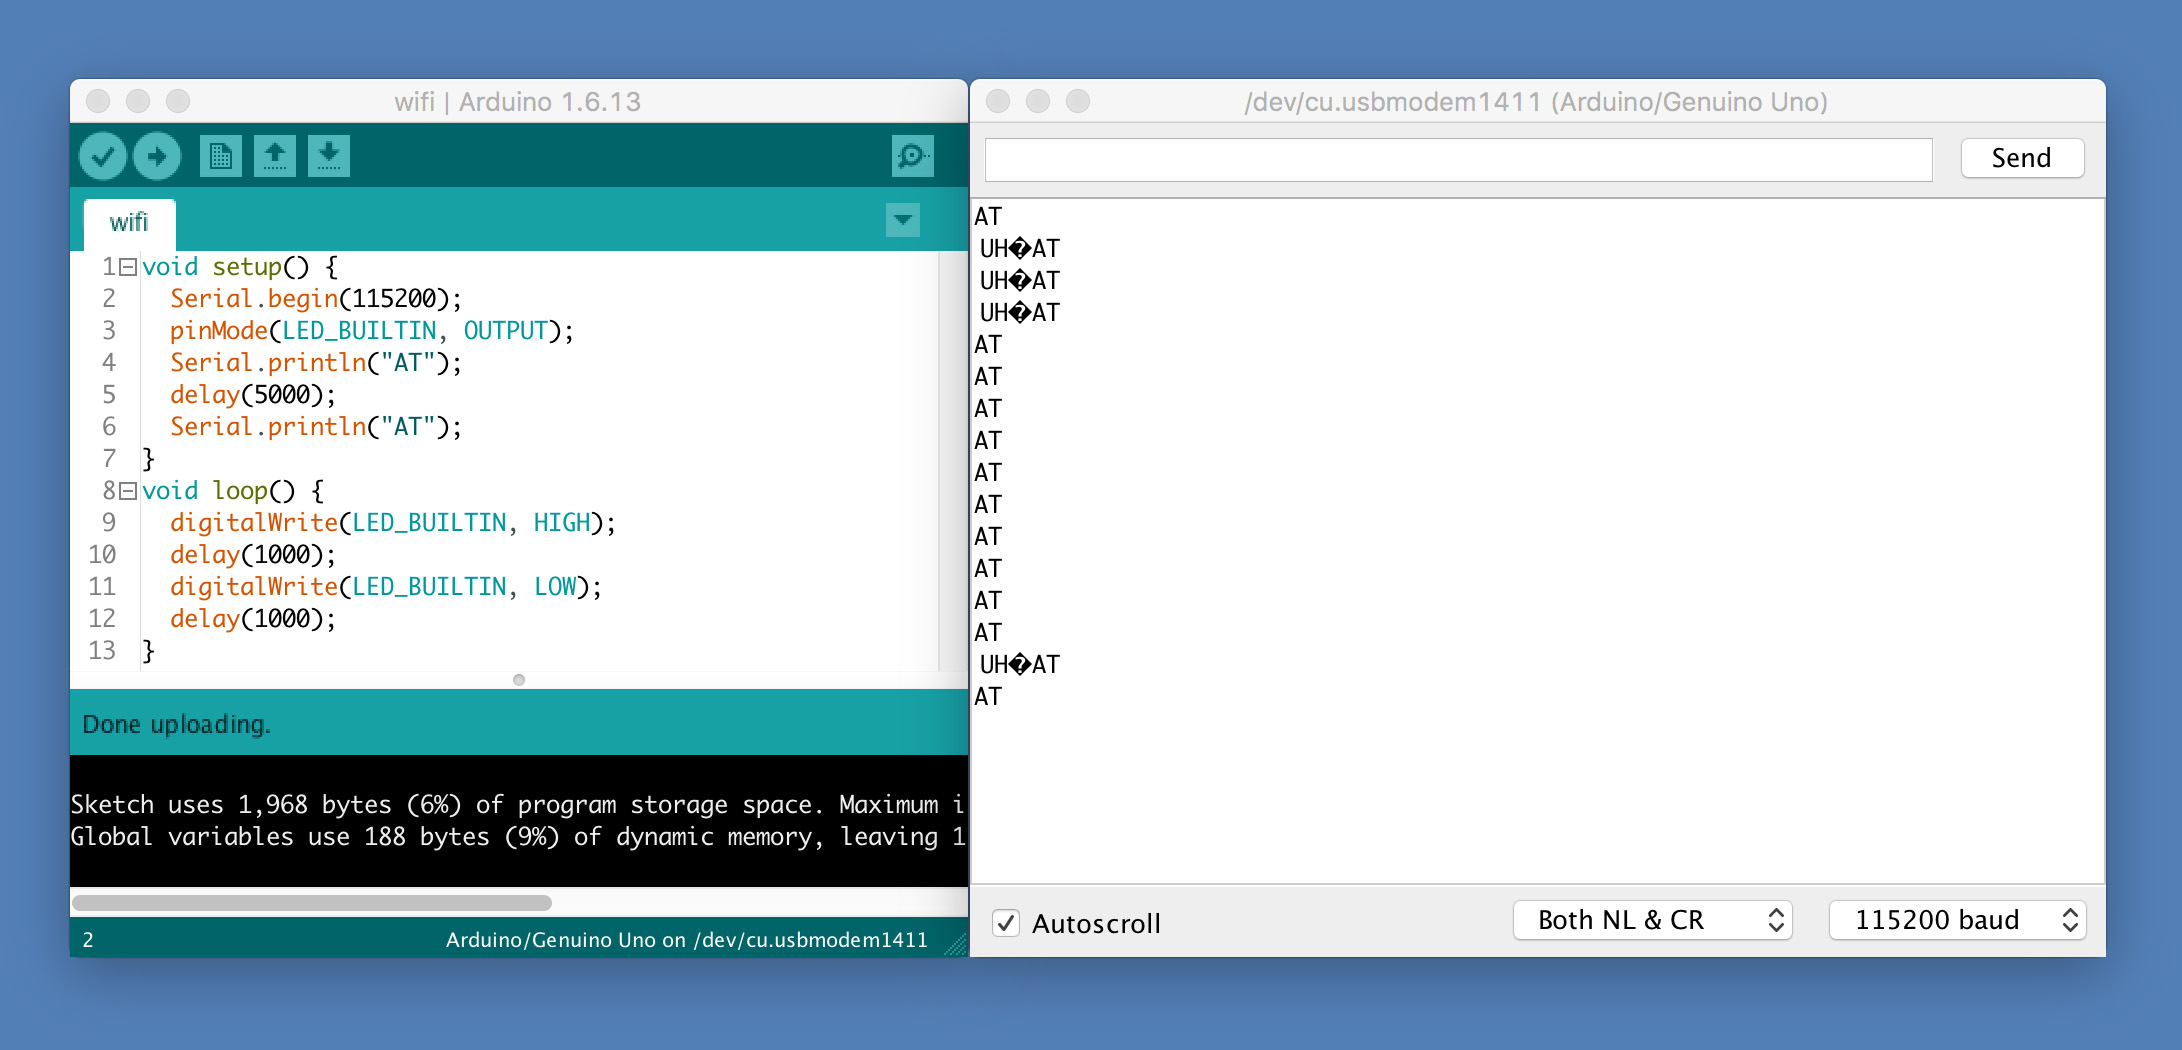
Task: Open the 115200 baud rate dropdown
Action: tap(1958, 920)
